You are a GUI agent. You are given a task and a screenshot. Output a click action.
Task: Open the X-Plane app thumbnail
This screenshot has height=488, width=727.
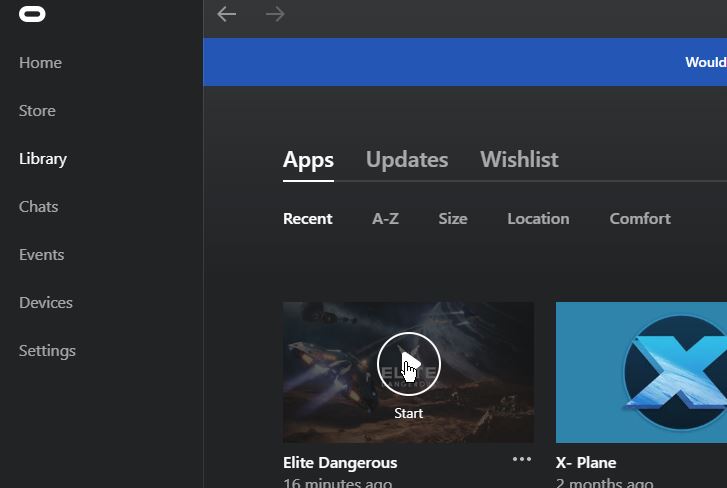tap(641, 372)
